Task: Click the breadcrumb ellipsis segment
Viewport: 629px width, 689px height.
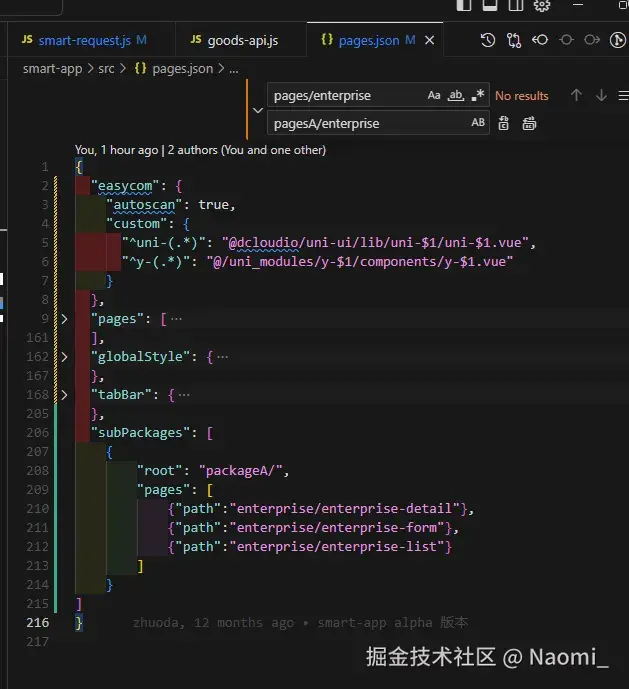Action: [234, 69]
